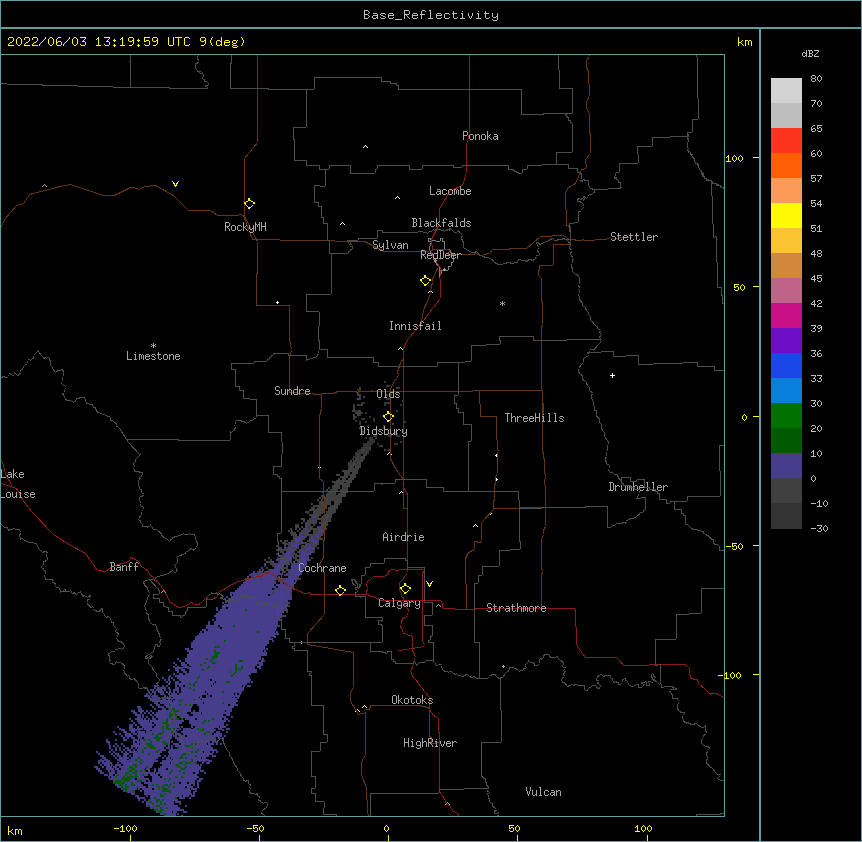Image resolution: width=862 pixels, height=842 pixels.
Task: Pick the bright yellow swatch in the dBZ legend
Action: pos(786,215)
